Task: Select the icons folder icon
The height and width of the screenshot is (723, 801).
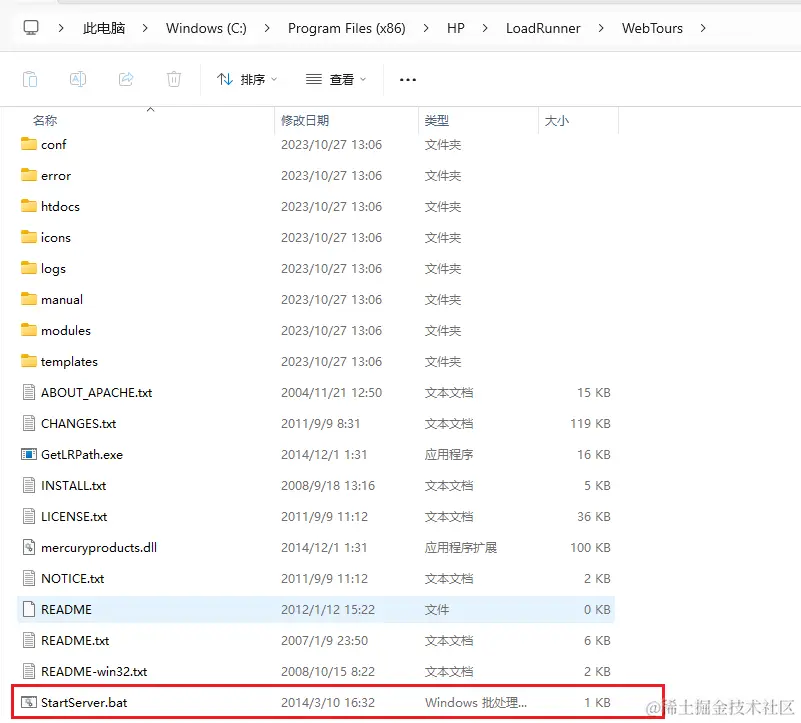Action: click(x=29, y=237)
